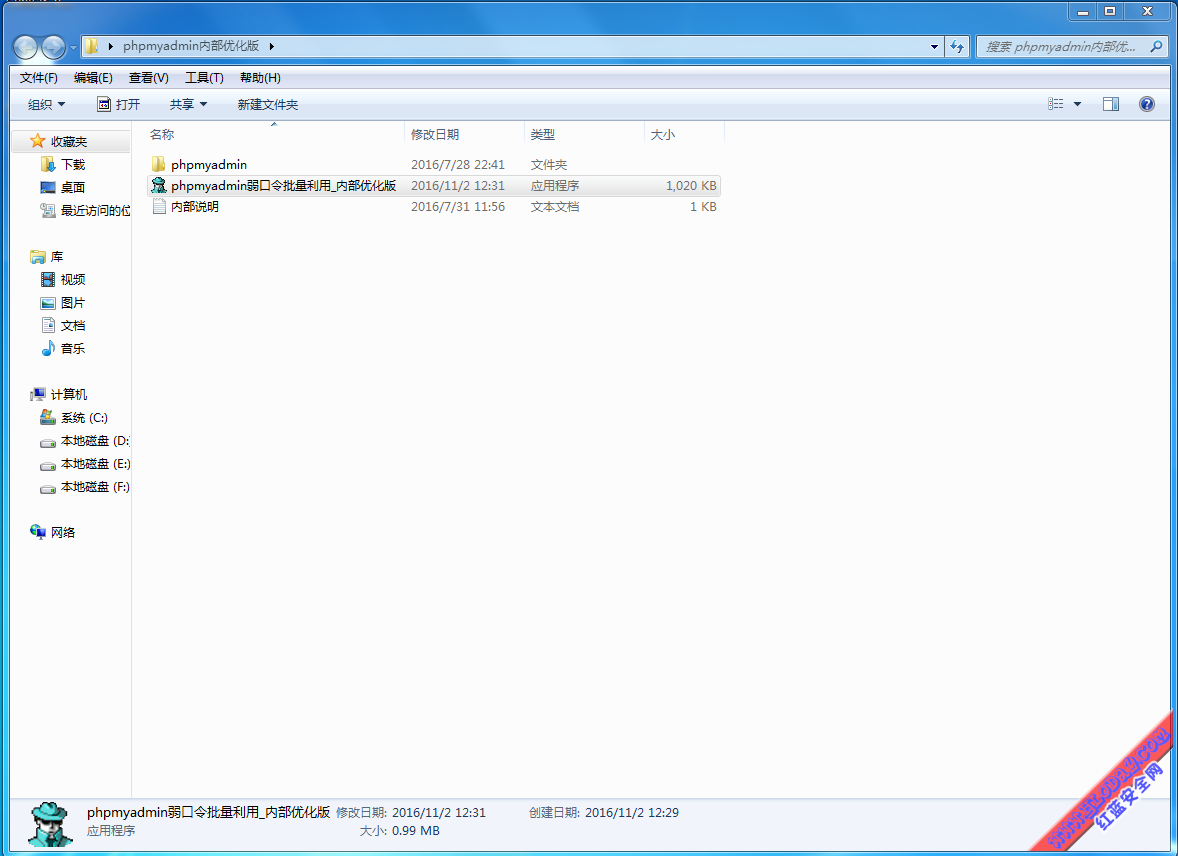Click the 创建日期 value 2016/11/2 12:29 in details pane
Viewport: 1178px width, 856px height.
pos(632,812)
